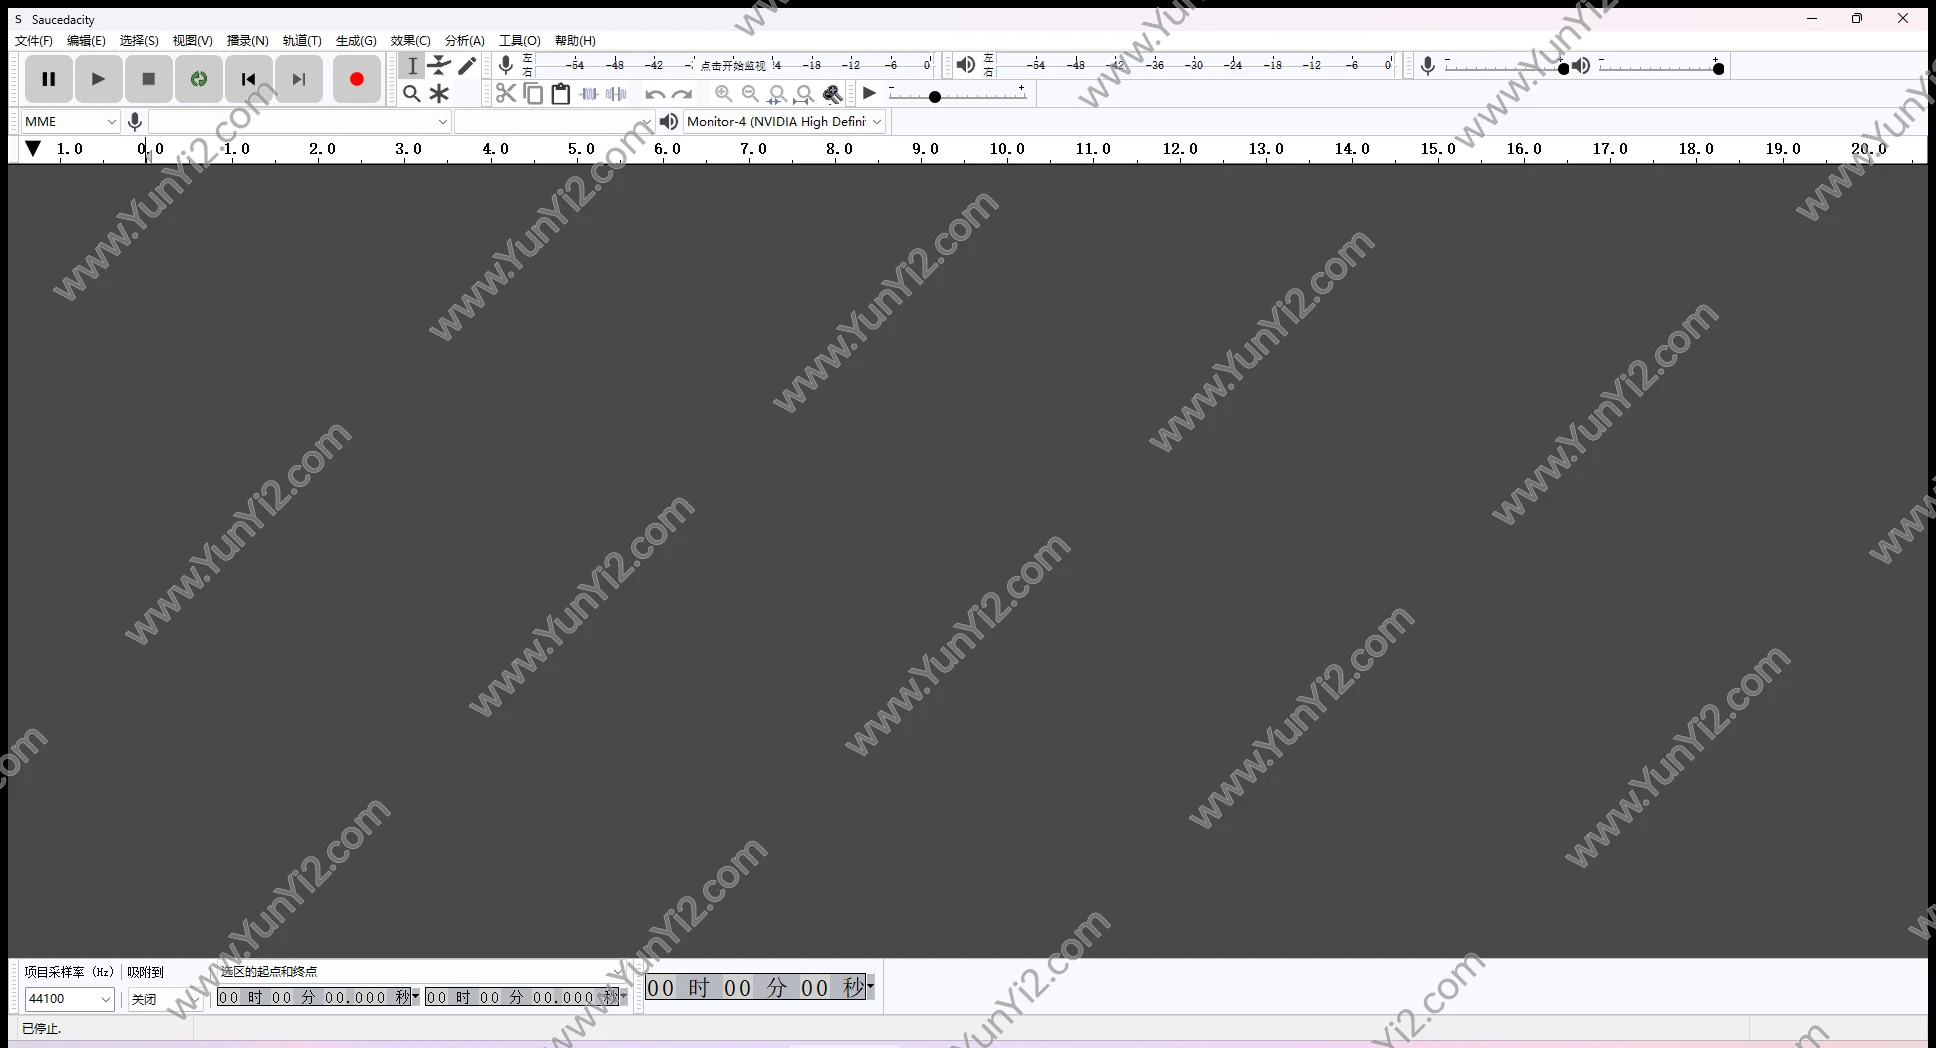Start recording with the red Record button
Screen dimensions: 1936x1048
click(x=356, y=79)
